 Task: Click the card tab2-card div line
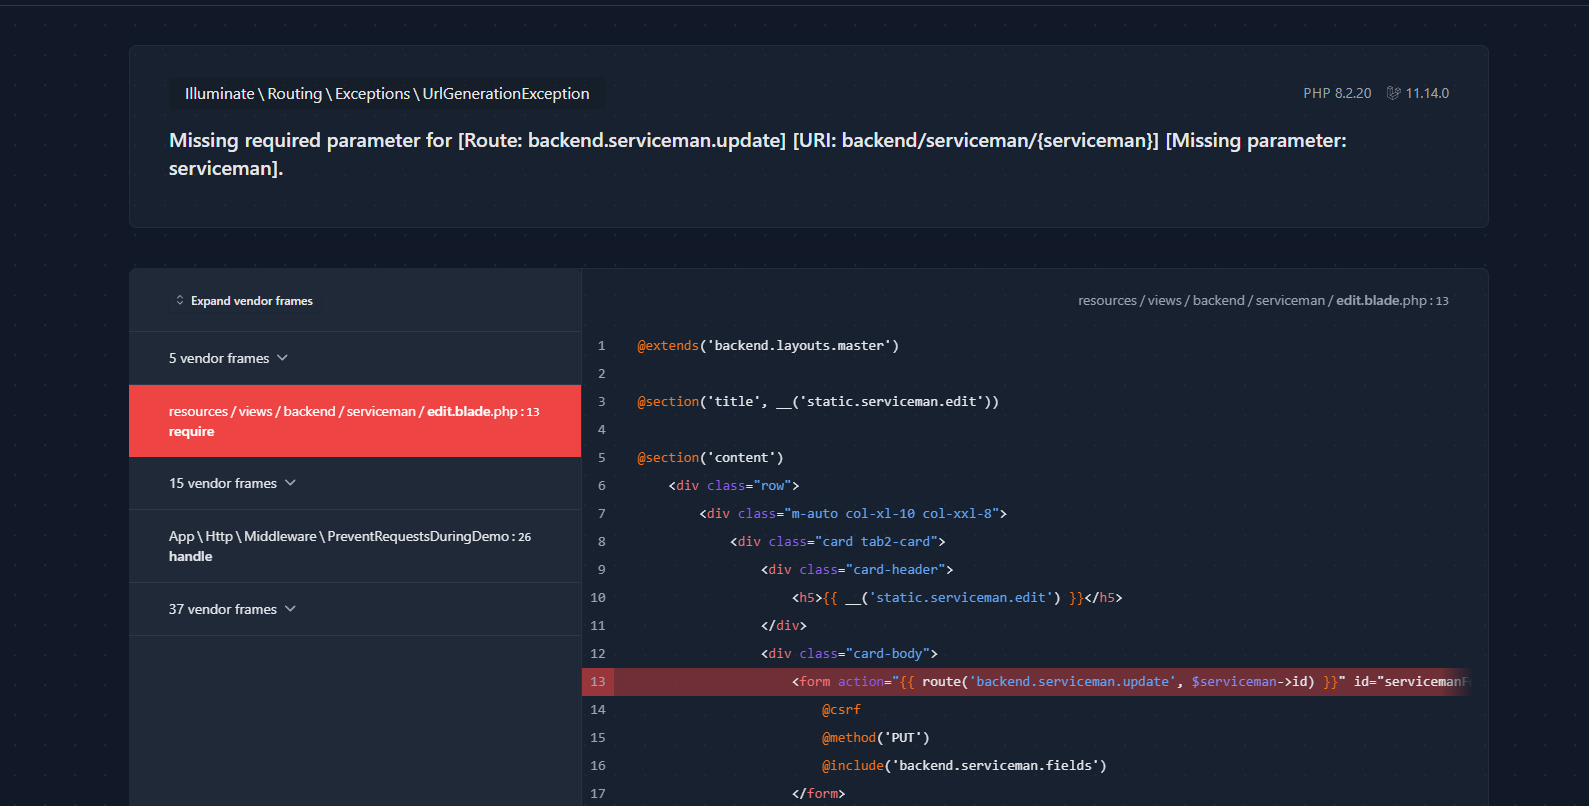(838, 541)
